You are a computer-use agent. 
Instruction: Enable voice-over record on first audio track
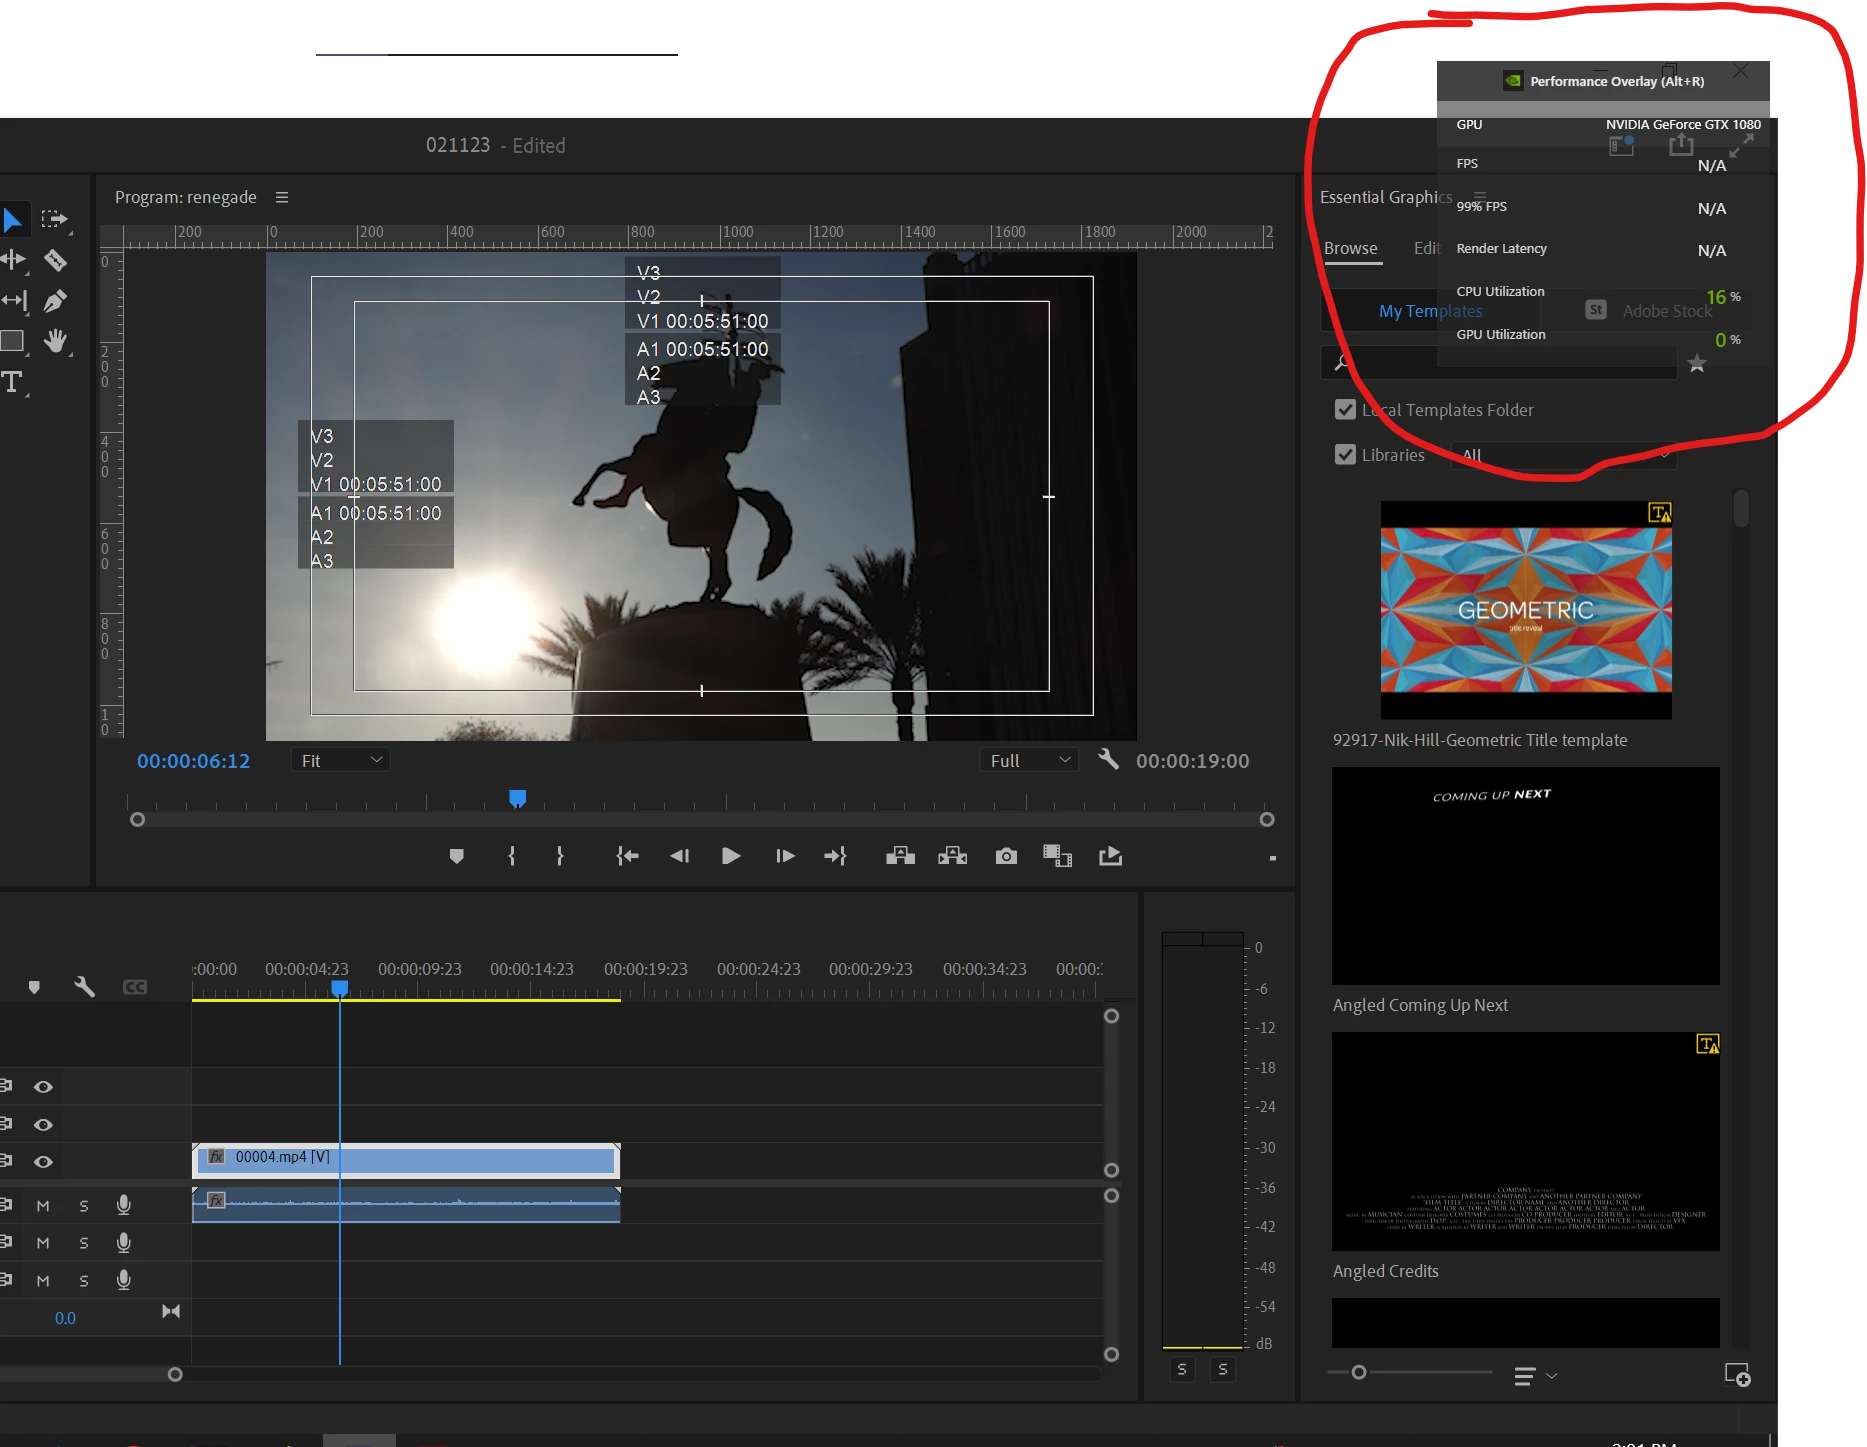[124, 1205]
